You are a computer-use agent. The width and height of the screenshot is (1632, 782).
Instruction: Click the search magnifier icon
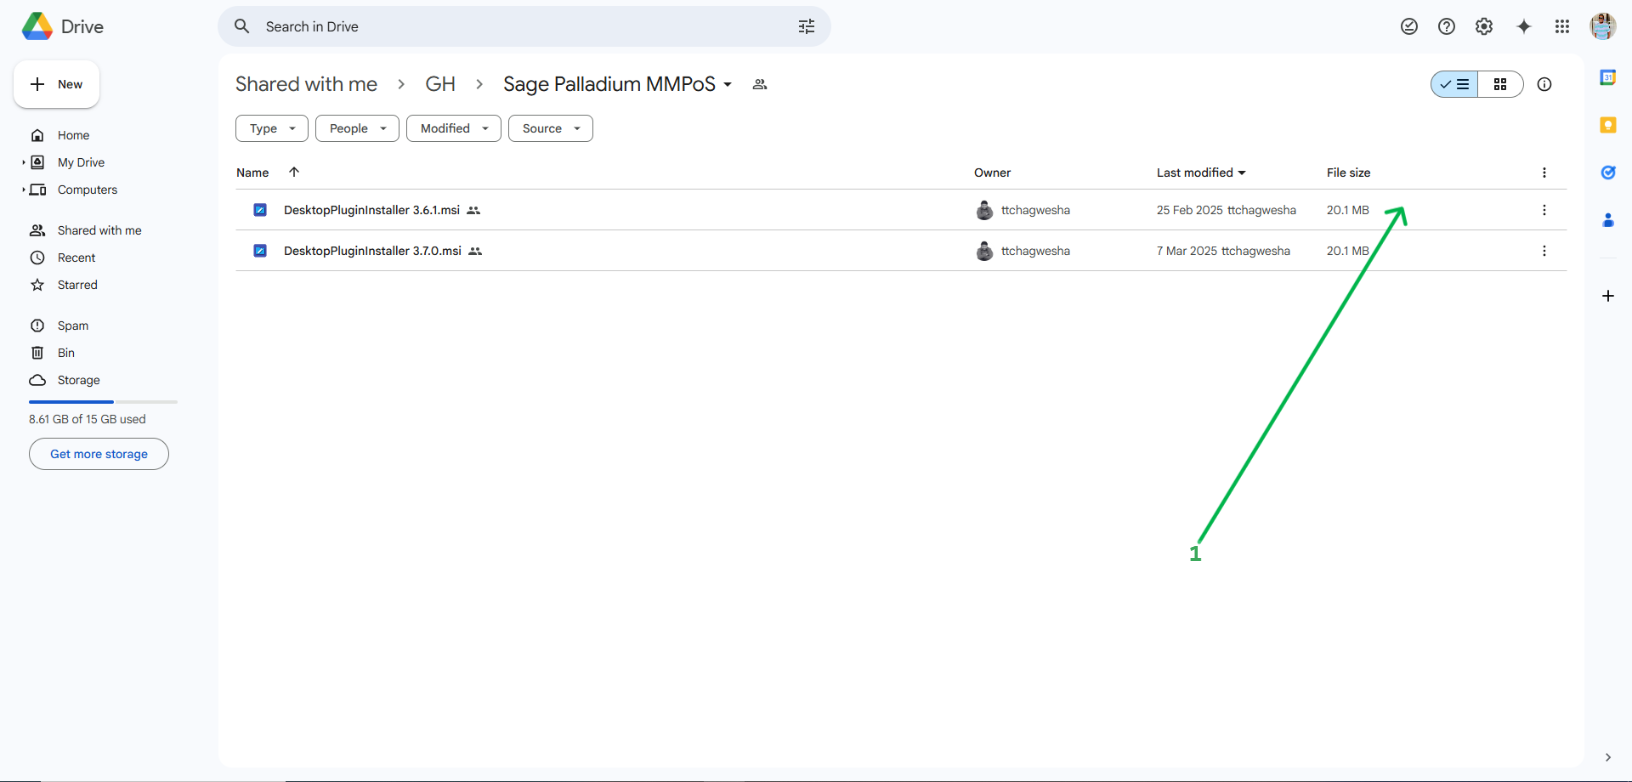(242, 27)
